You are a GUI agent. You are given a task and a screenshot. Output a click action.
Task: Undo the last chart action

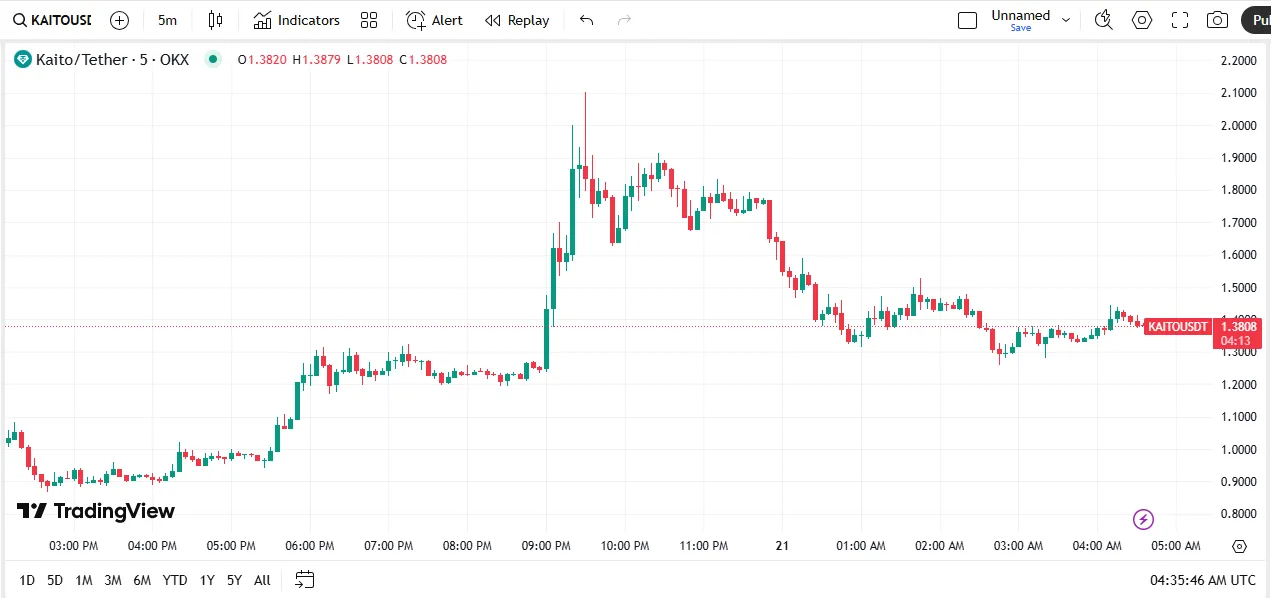pyautogui.click(x=586, y=20)
